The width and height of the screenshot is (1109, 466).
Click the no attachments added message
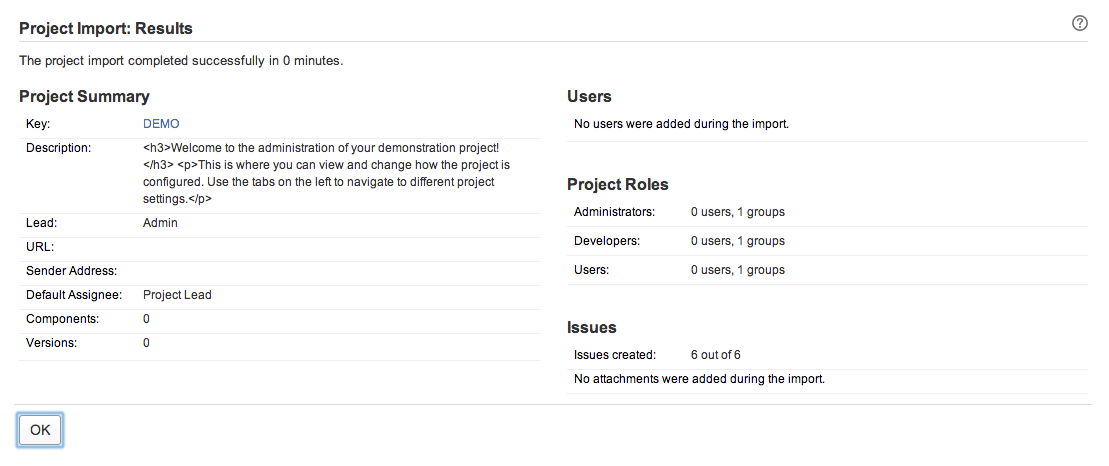click(699, 379)
